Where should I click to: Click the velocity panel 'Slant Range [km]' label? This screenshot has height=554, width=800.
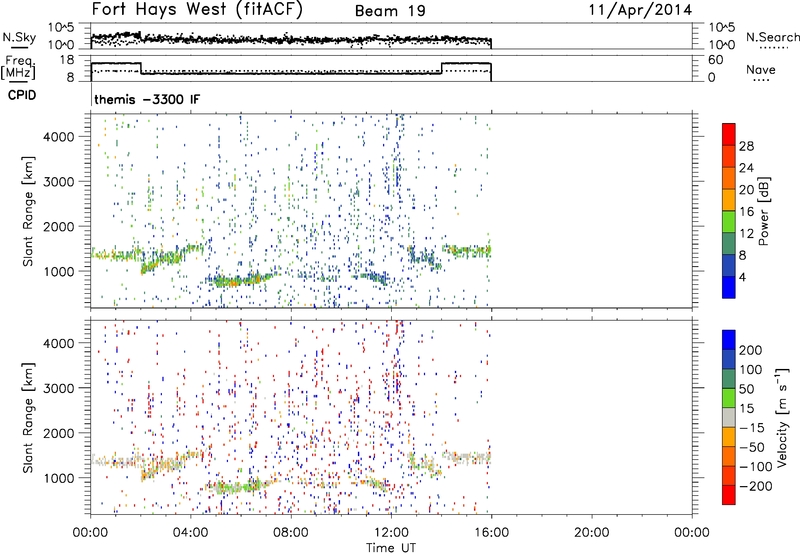click(x=28, y=418)
